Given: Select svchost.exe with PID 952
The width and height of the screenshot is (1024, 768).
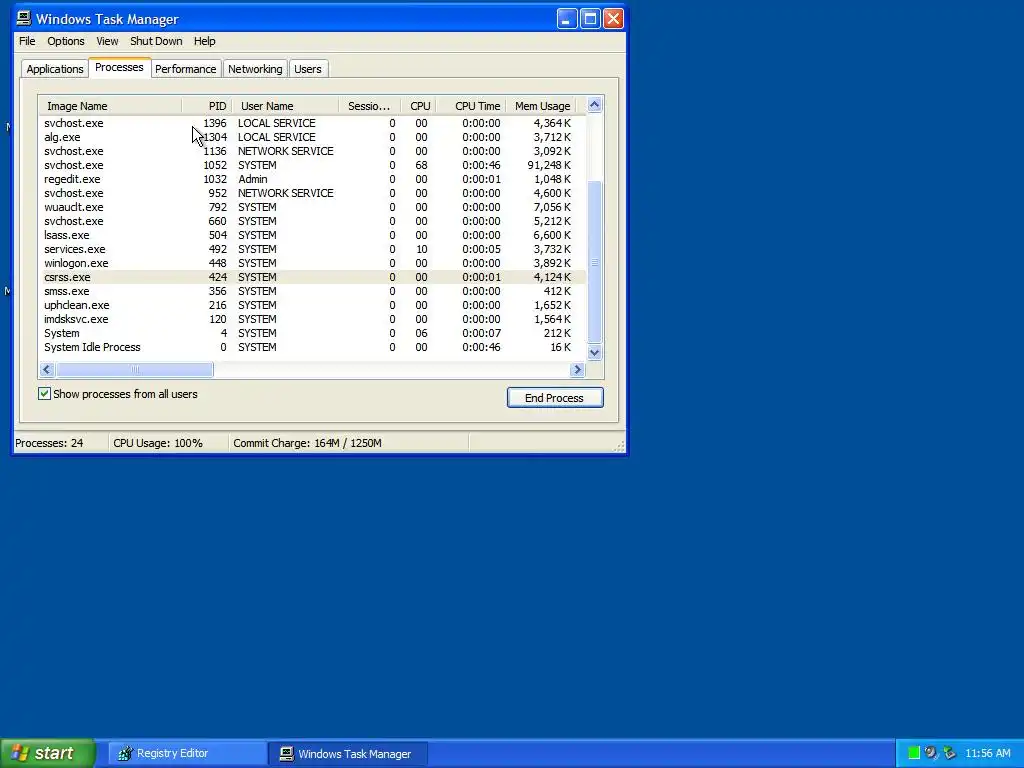Looking at the screenshot, I should click(312, 193).
